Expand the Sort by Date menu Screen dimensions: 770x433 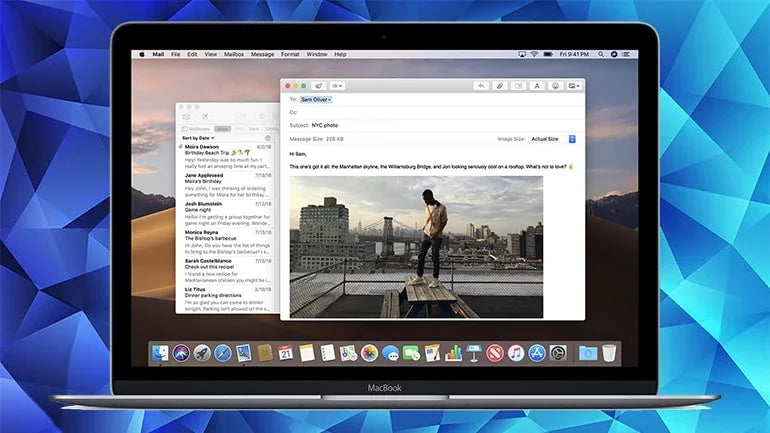[x=199, y=137]
